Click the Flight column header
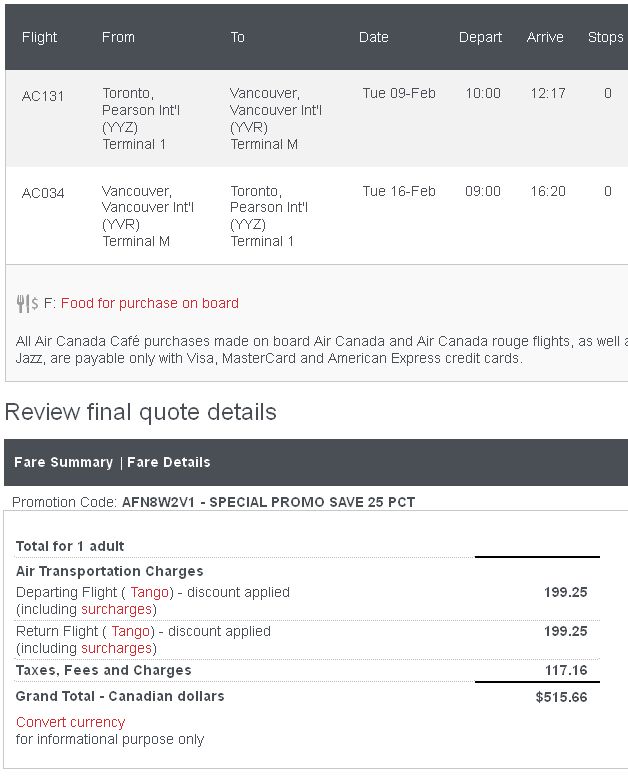Image resolution: width=628 pixels, height=779 pixels. tap(40, 37)
